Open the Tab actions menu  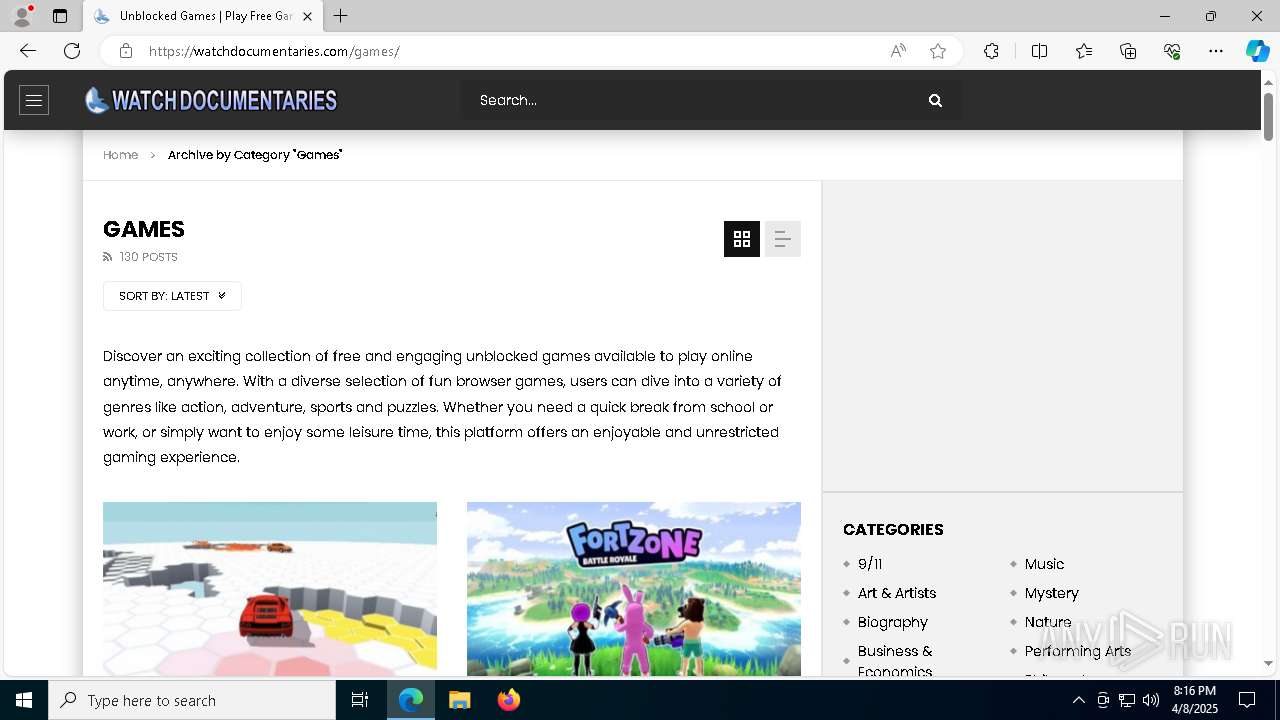60,16
